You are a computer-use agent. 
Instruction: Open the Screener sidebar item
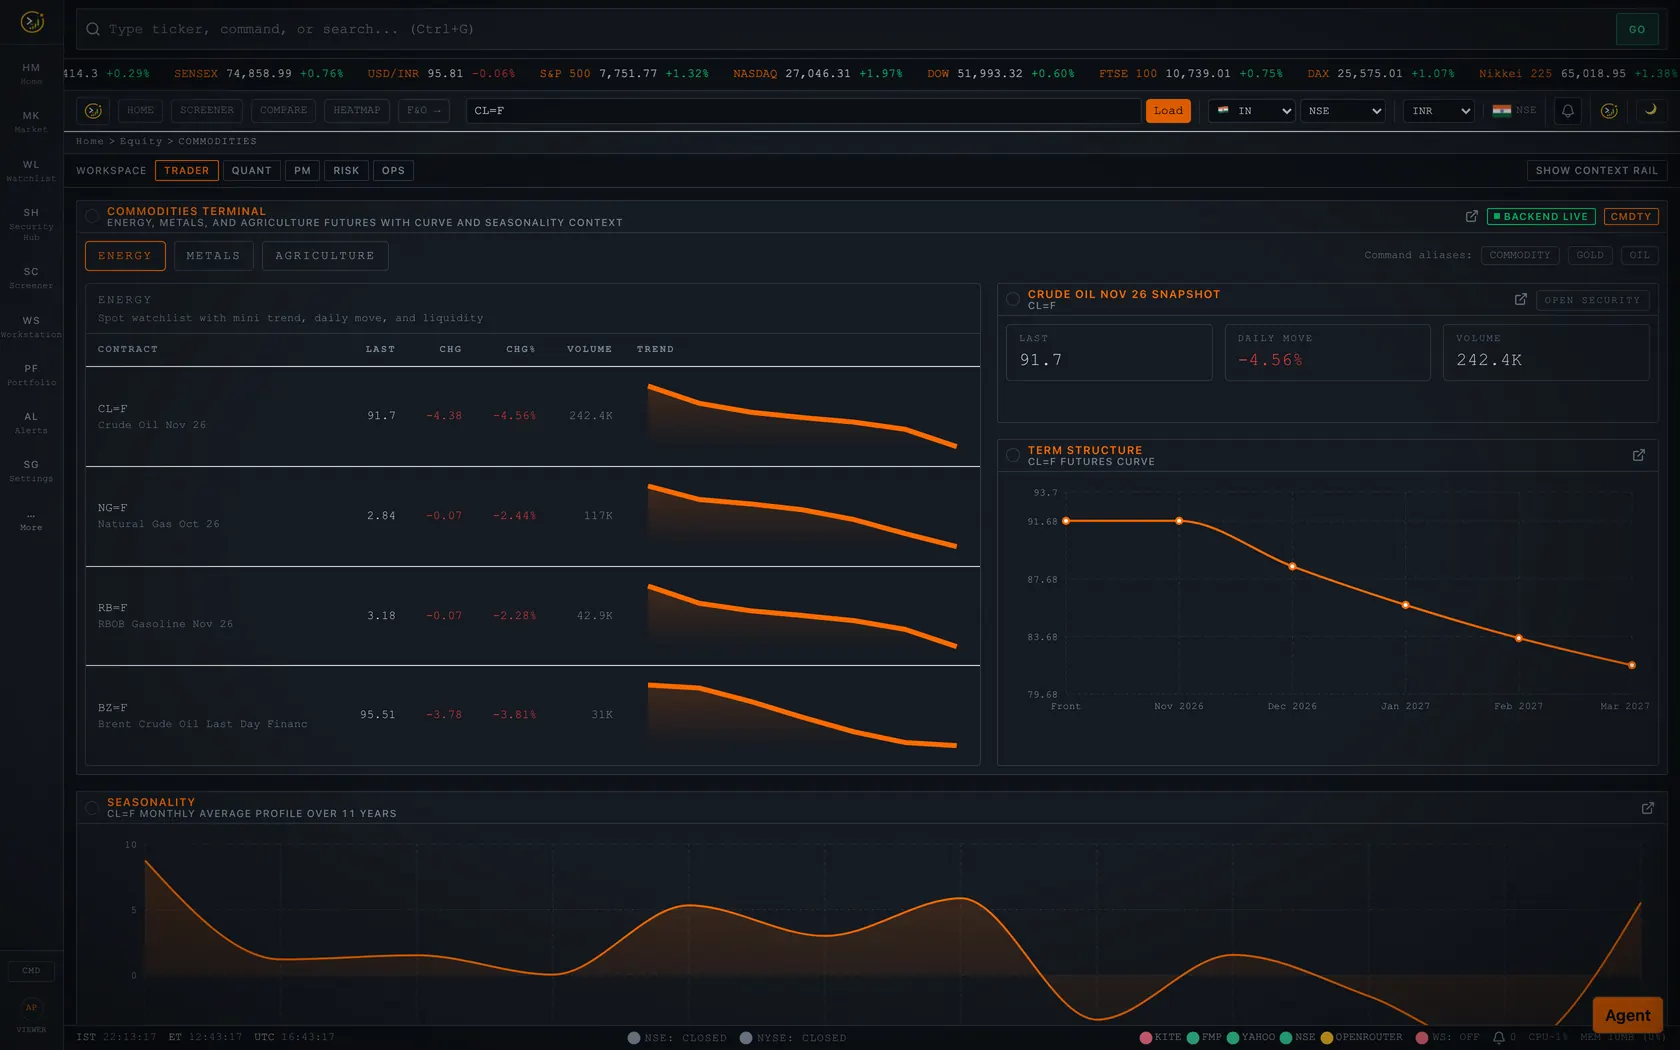pyautogui.click(x=31, y=277)
